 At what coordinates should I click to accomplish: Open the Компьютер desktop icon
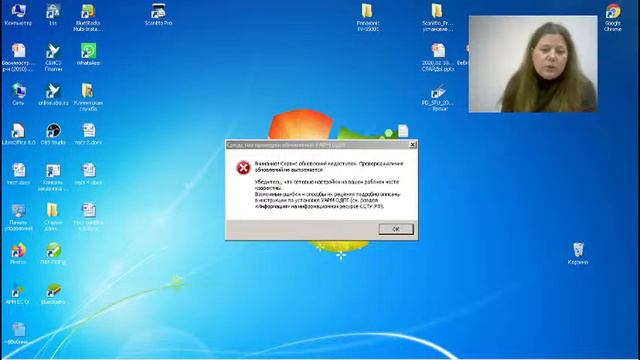tap(18, 15)
